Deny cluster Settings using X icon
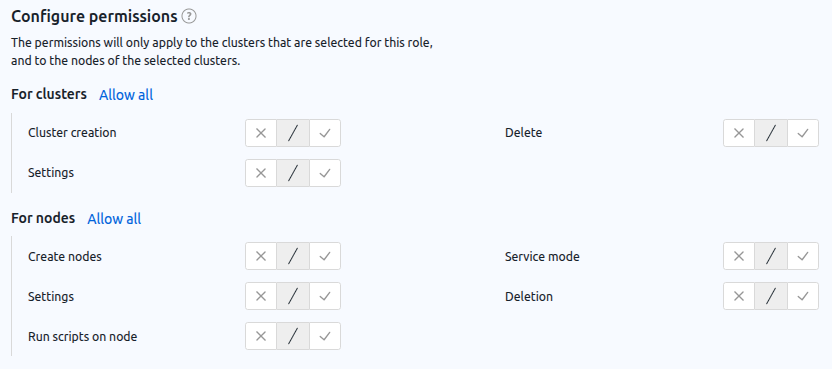Image resolution: width=832 pixels, height=369 pixels. click(261, 173)
